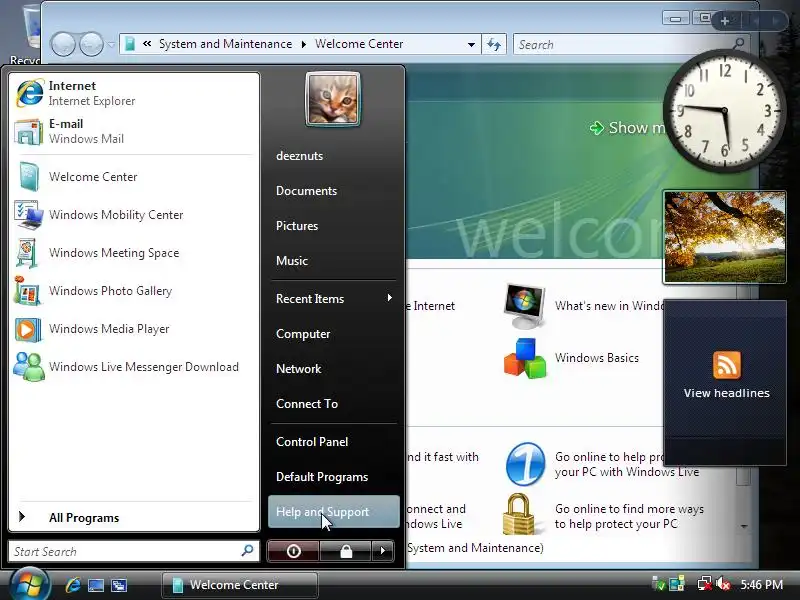
Task: Click Switch between windows quick launch icon
Action: click(x=119, y=585)
